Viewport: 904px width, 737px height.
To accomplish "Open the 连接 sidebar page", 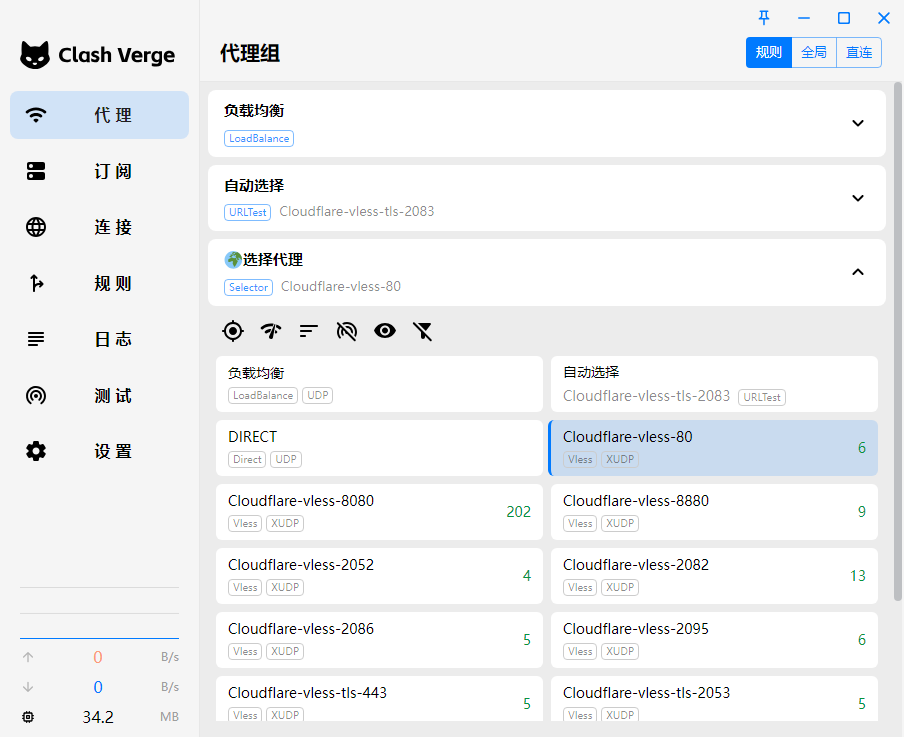I will 99,227.
